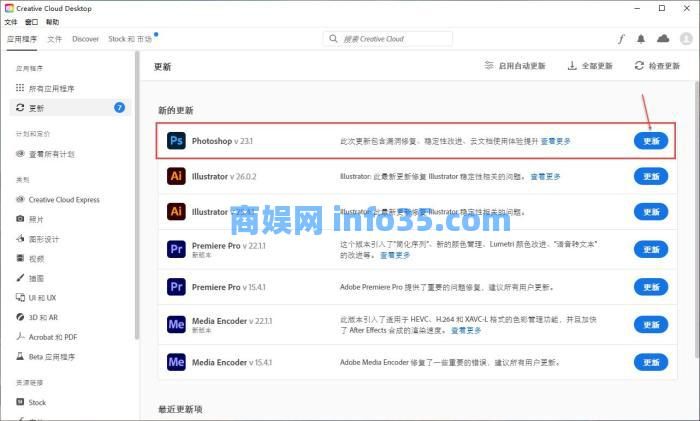Open the File menu in menu bar
The image size is (700, 421).
tap(11, 22)
